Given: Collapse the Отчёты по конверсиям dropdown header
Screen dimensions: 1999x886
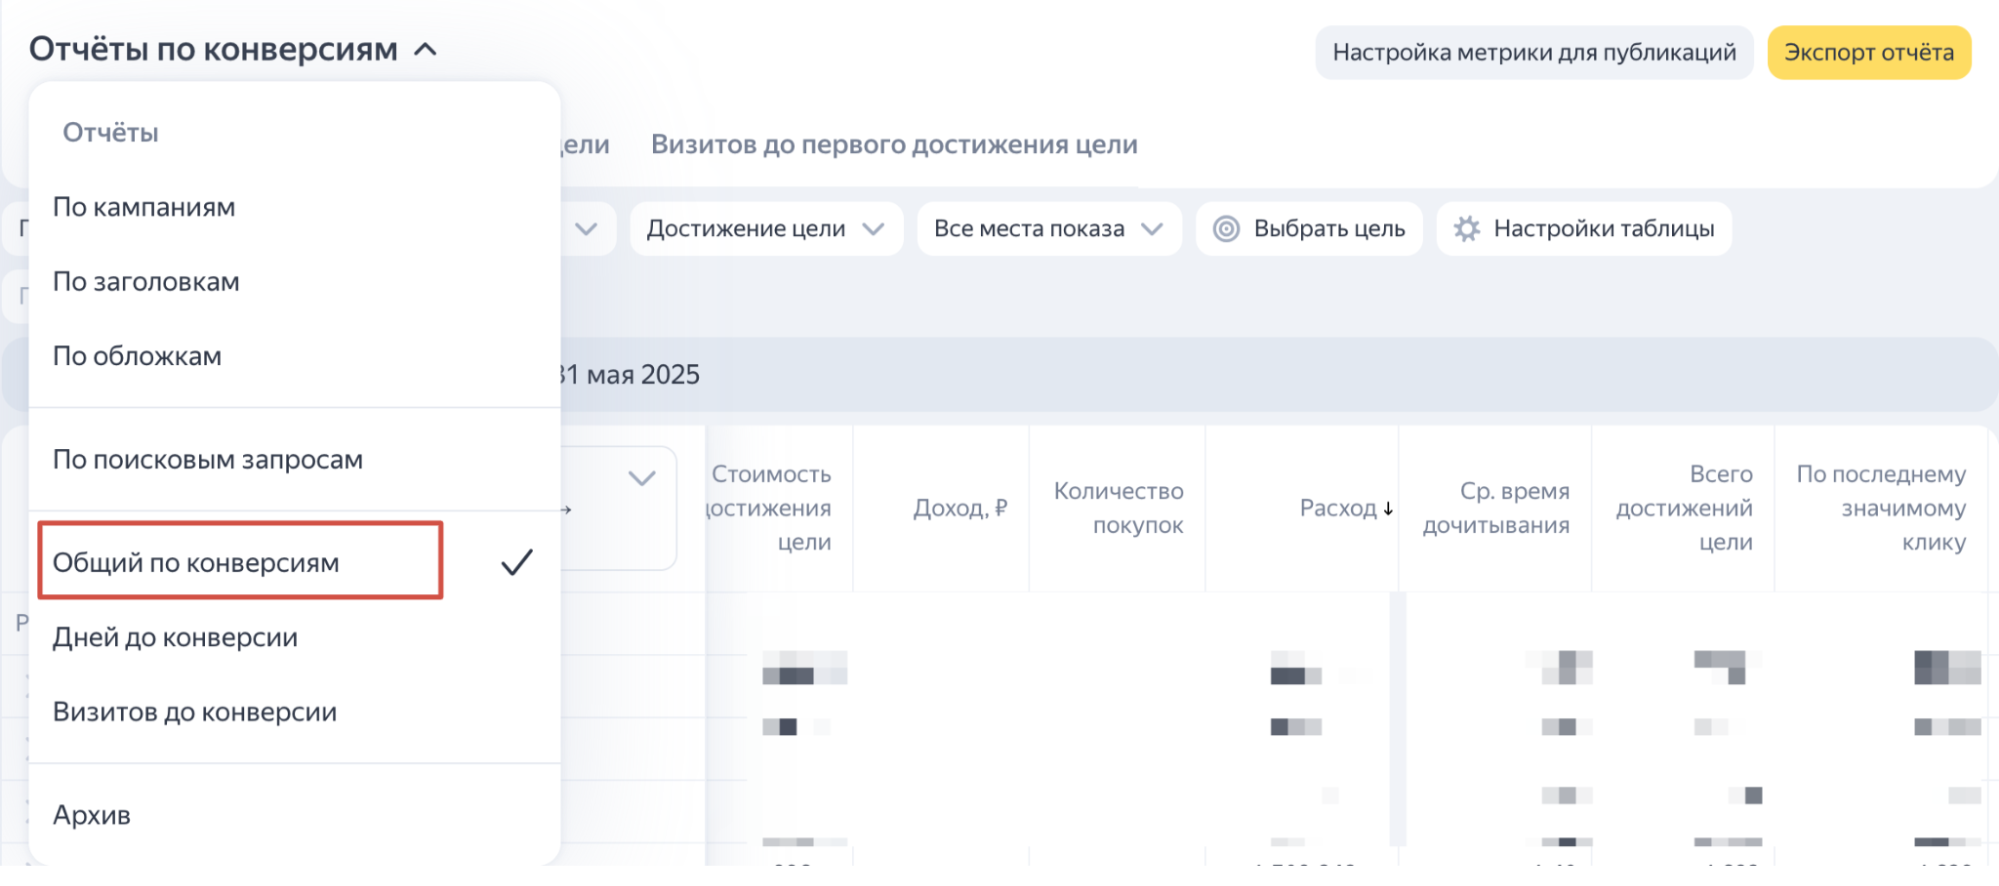Looking at the screenshot, I should pos(232,49).
